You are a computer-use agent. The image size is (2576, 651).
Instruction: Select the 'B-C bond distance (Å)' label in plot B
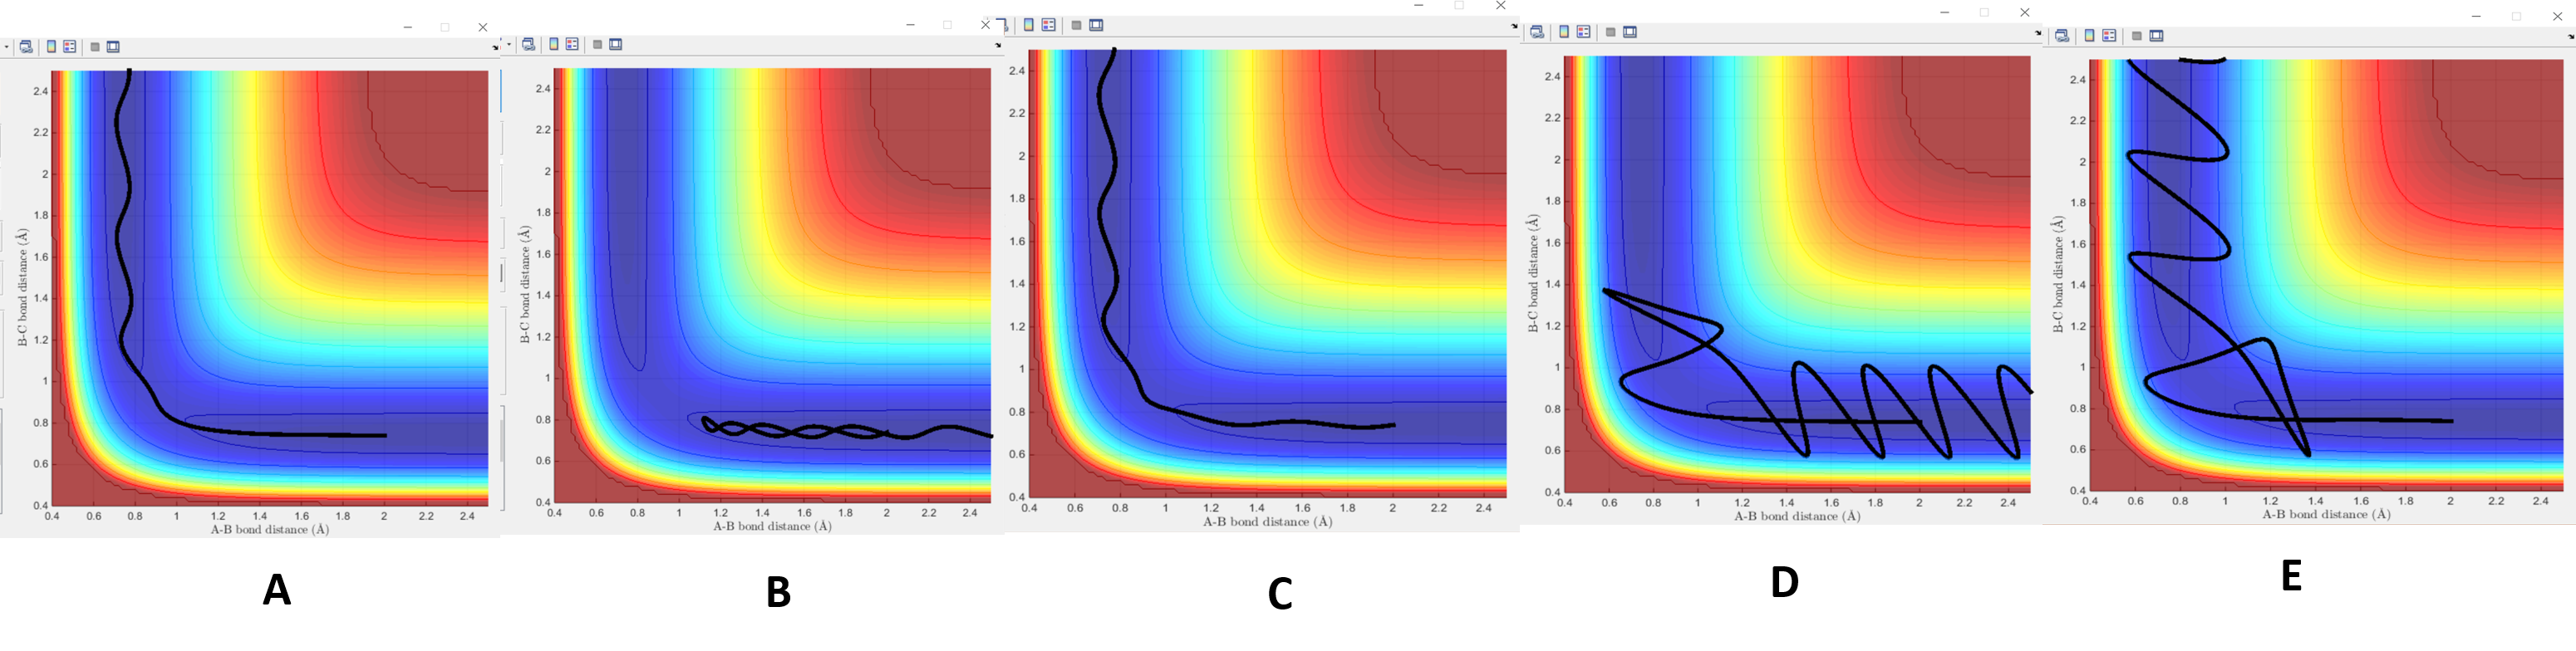click(x=524, y=284)
